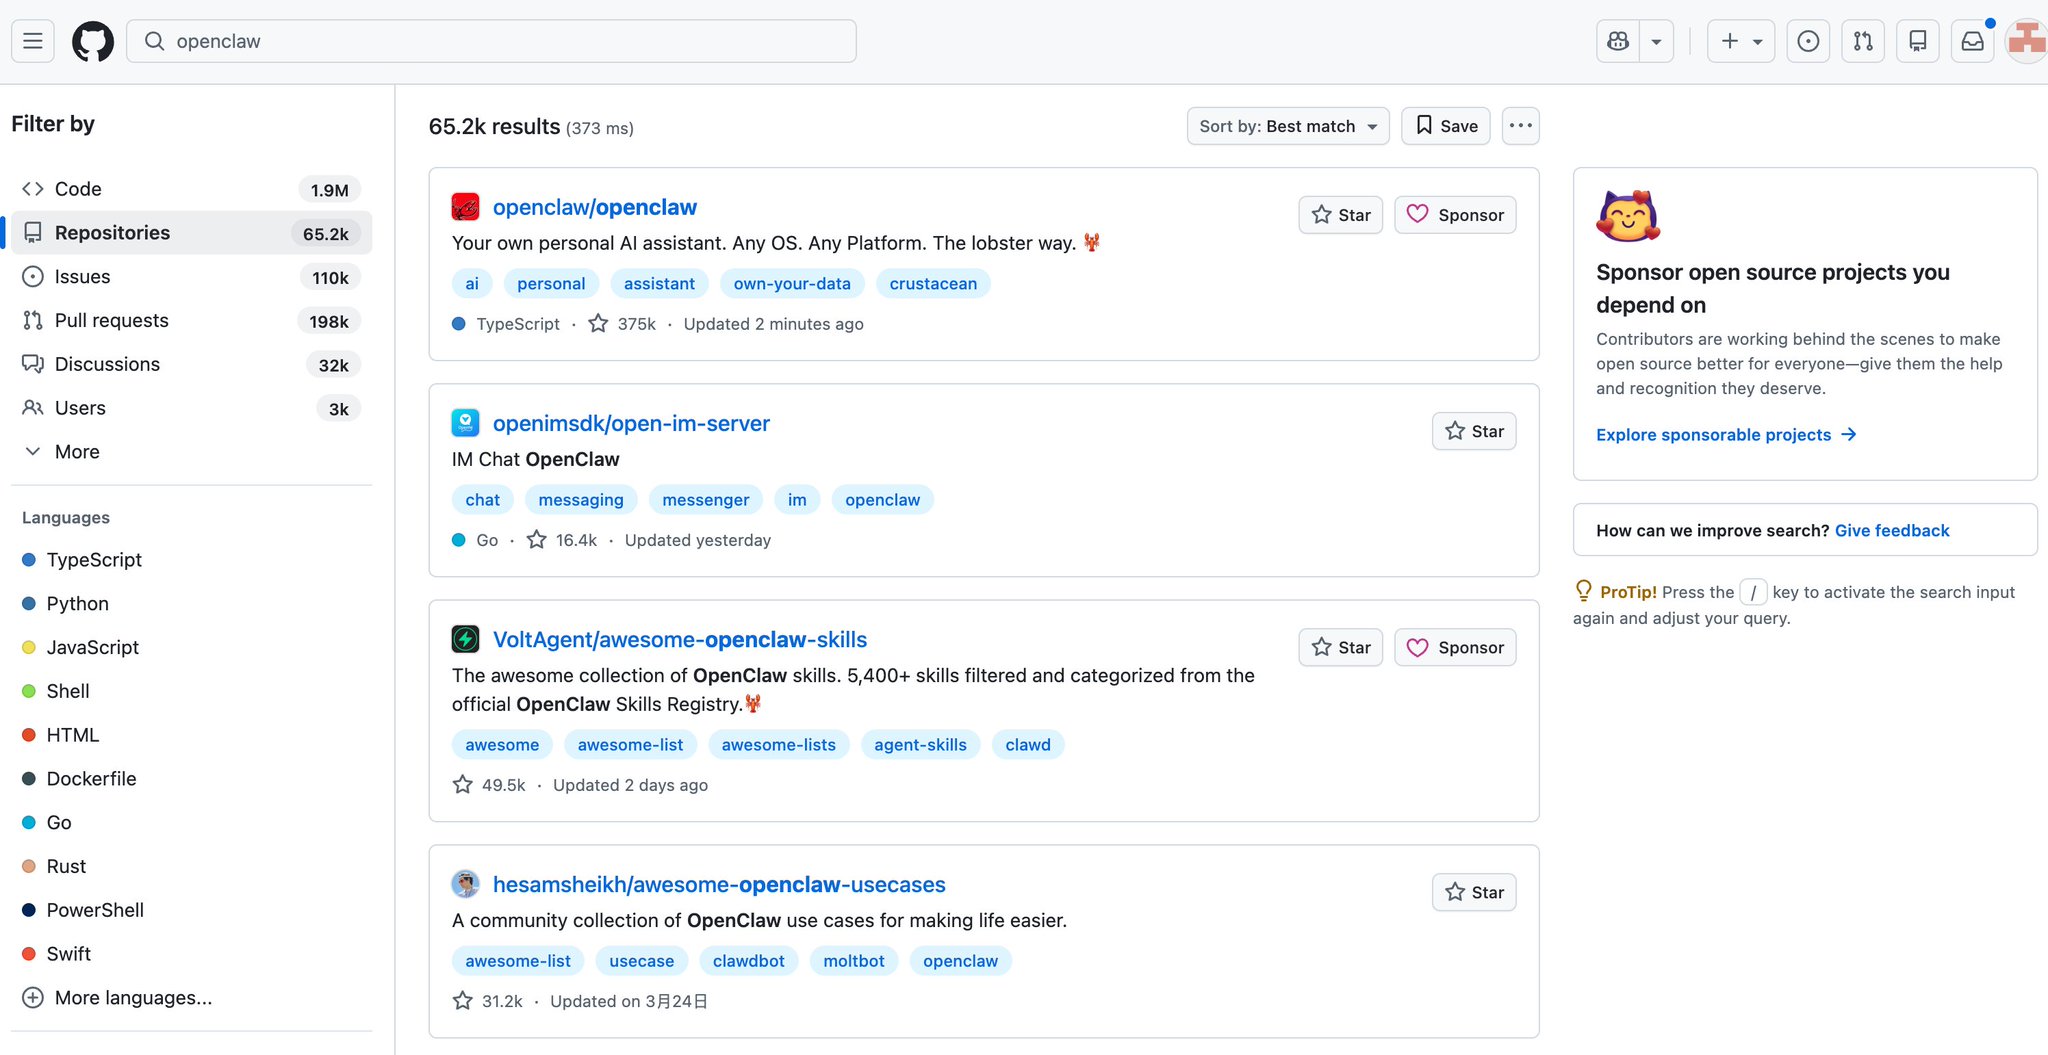This screenshot has height=1055, width=2048.
Task: Open Sort by Best match dropdown
Action: point(1288,126)
